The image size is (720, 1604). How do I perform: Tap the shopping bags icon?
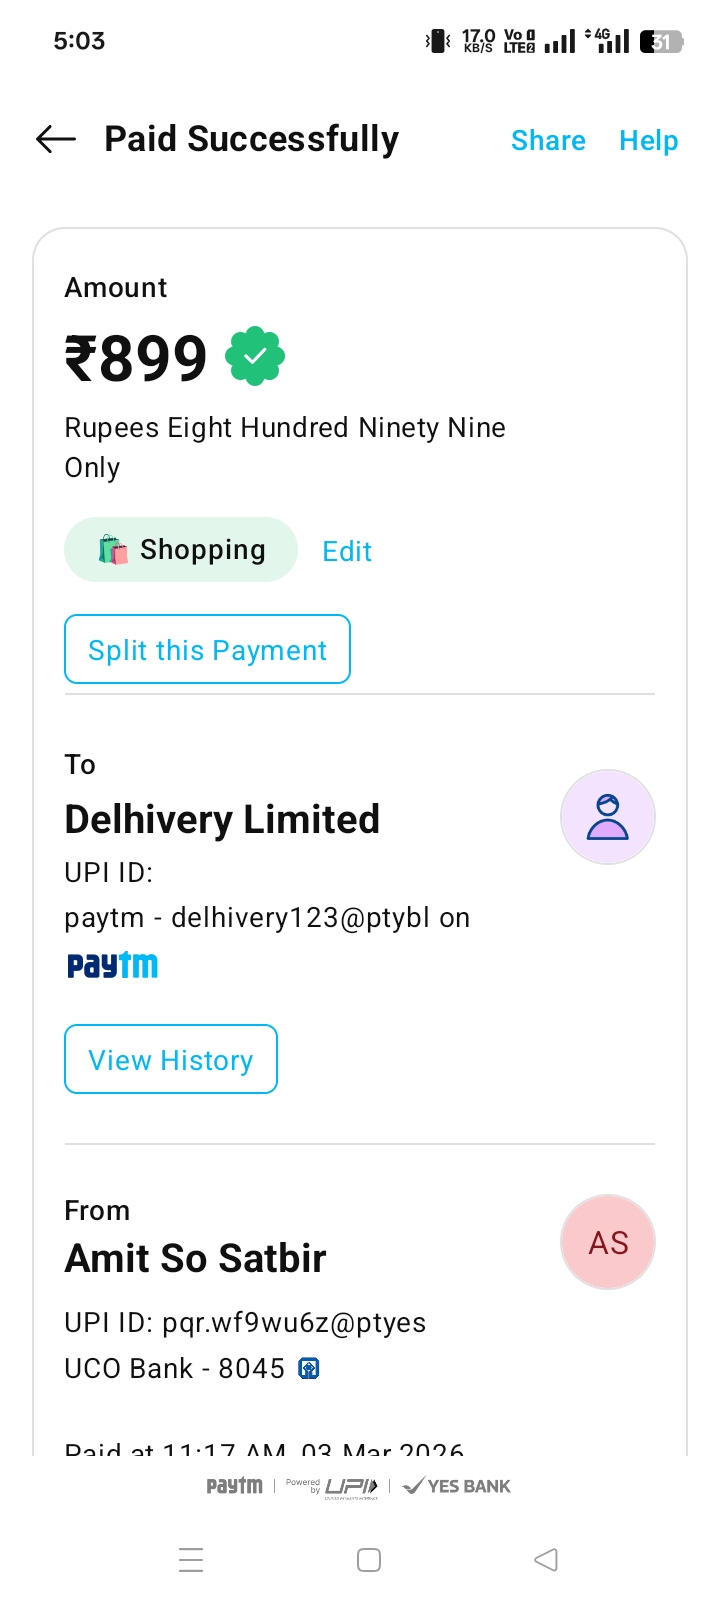[113, 550]
